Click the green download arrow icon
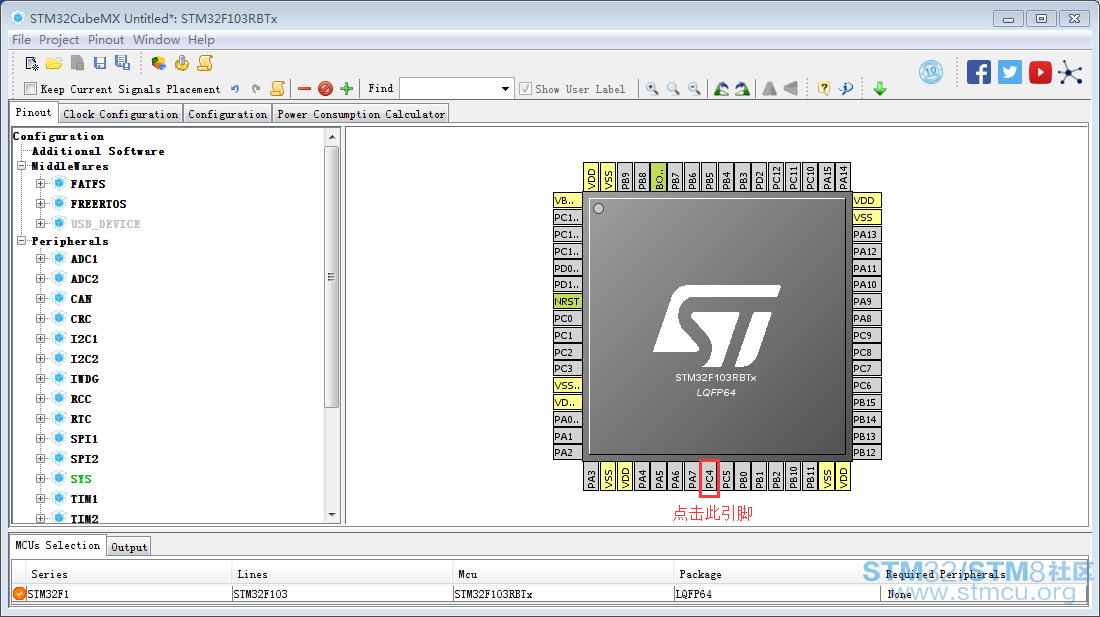Image resolution: width=1100 pixels, height=617 pixels. click(x=880, y=88)
